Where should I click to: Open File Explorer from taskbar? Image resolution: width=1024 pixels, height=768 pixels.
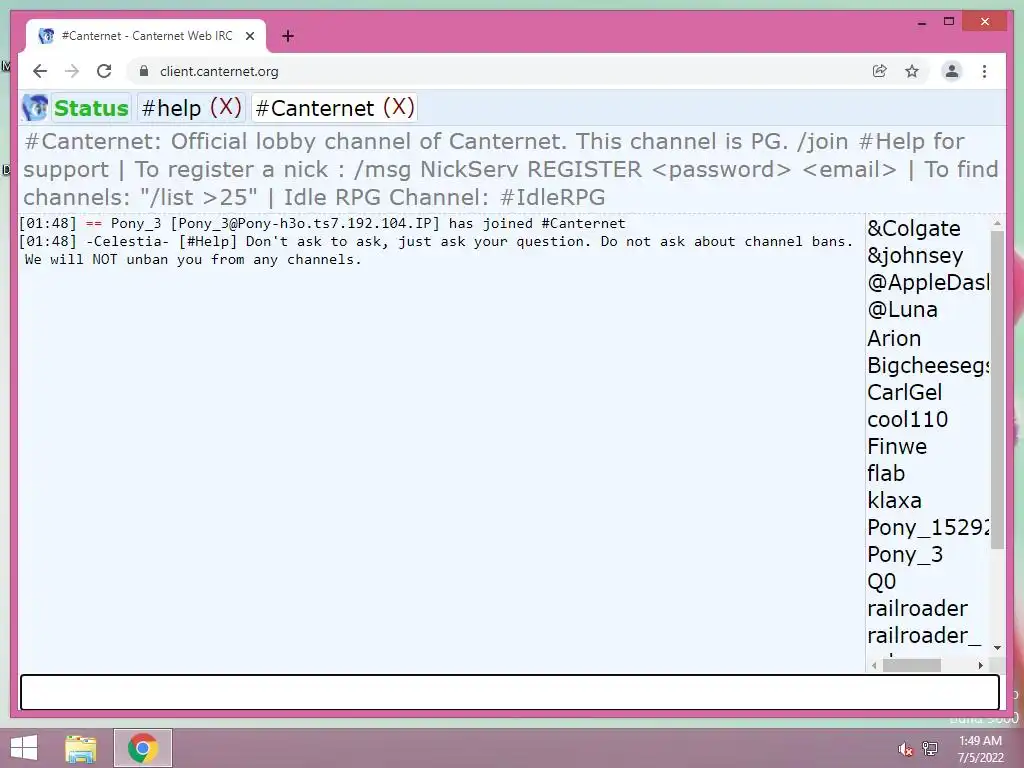point(81,748)
